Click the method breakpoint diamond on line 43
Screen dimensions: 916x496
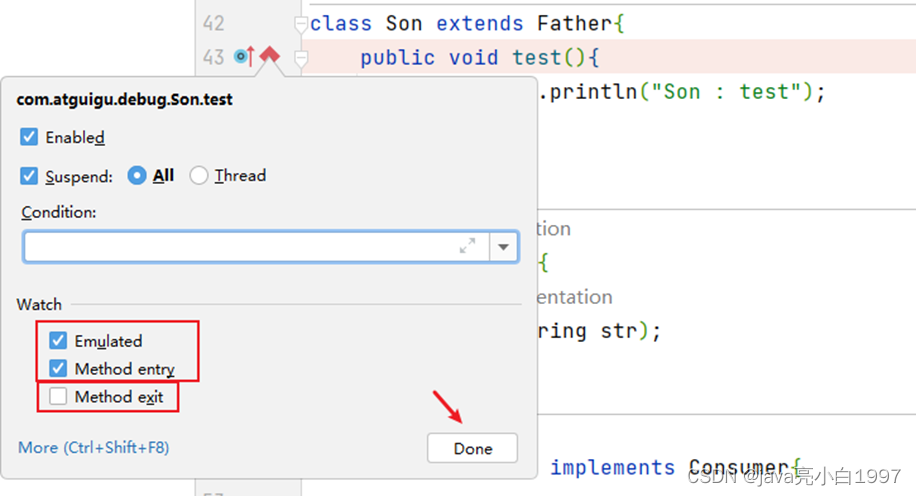click(269, 55)
